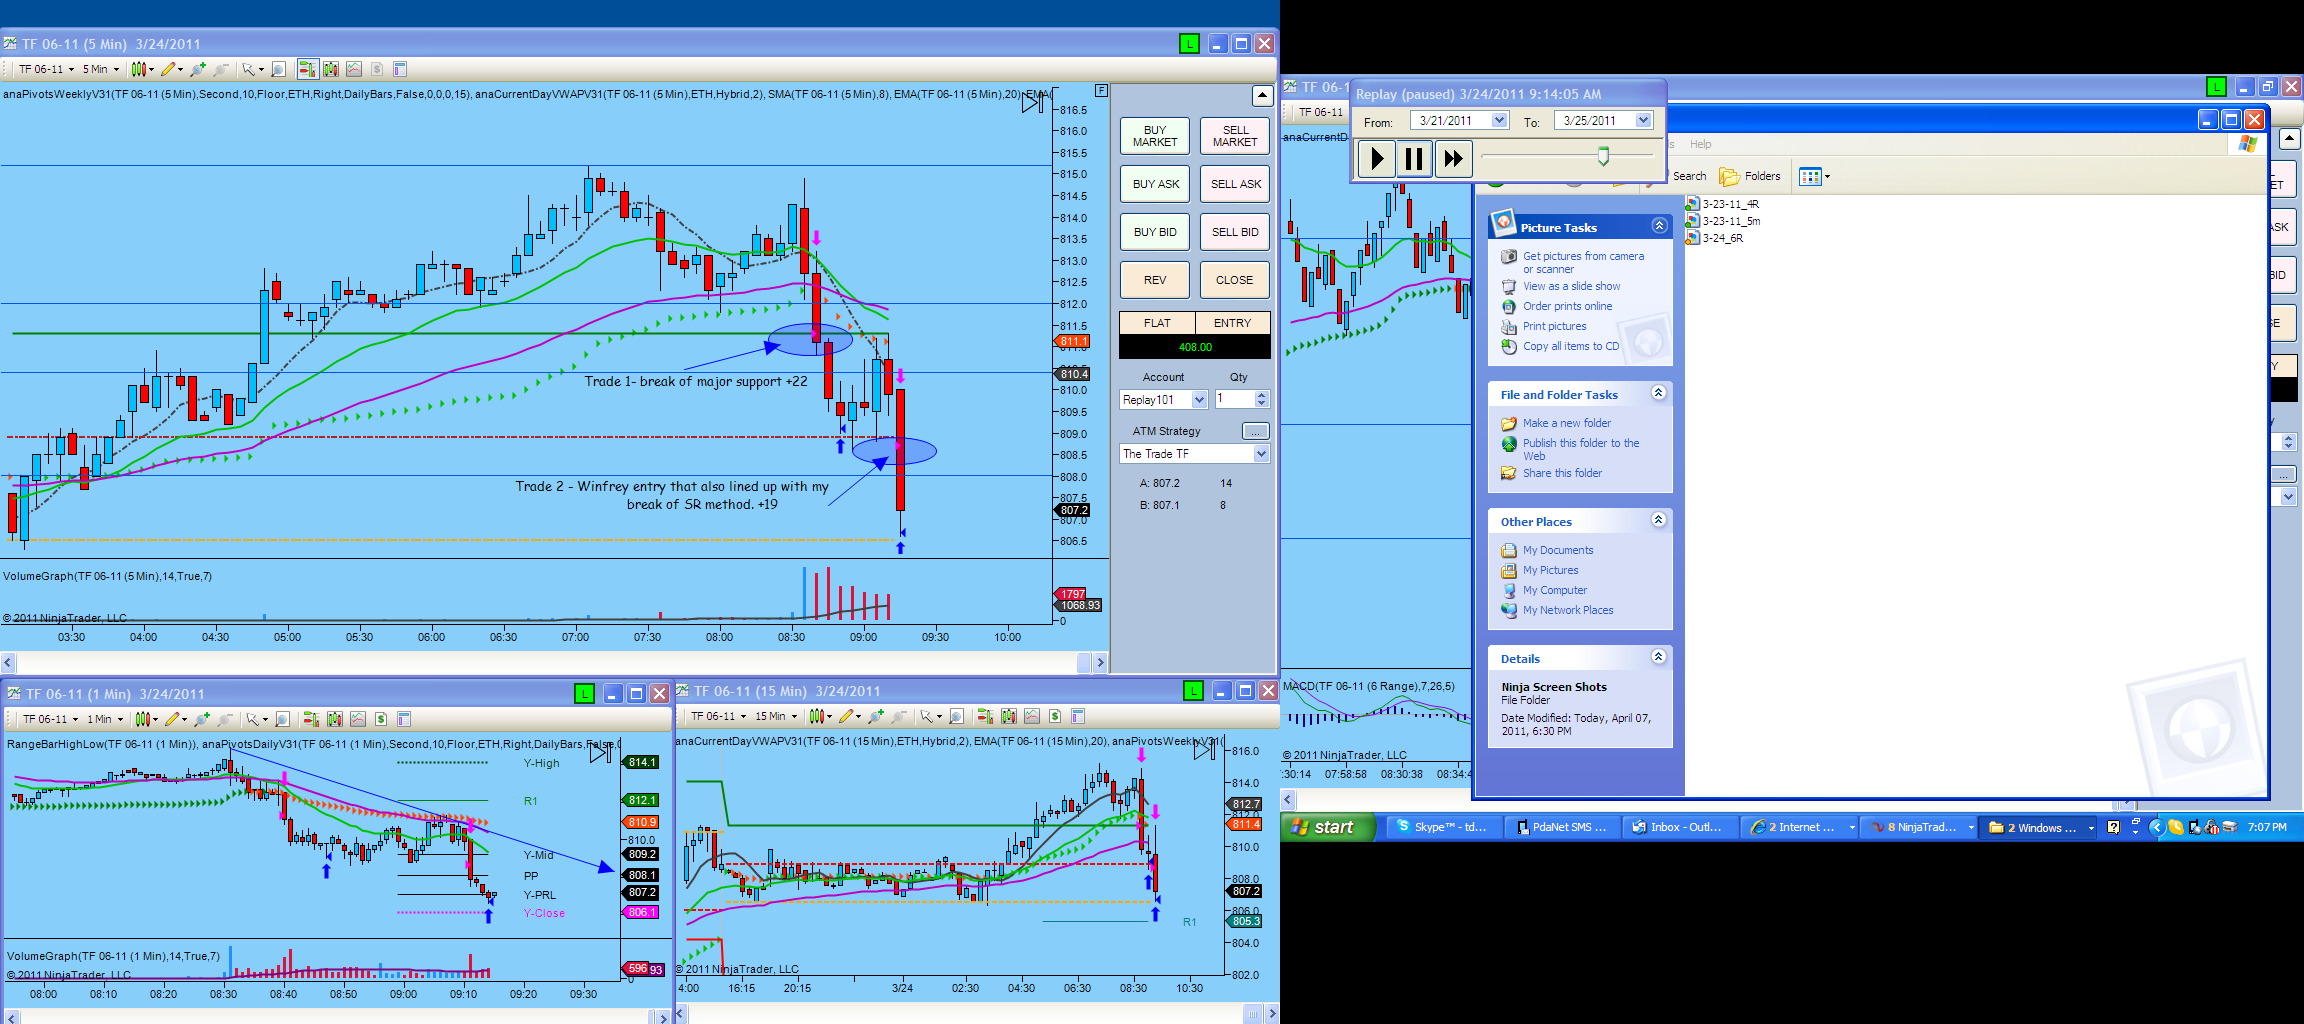The width and height of the screenshot is (2304, 1024).
Task: Click the green L link button on 1 Min chart
Action: point(585,694)
